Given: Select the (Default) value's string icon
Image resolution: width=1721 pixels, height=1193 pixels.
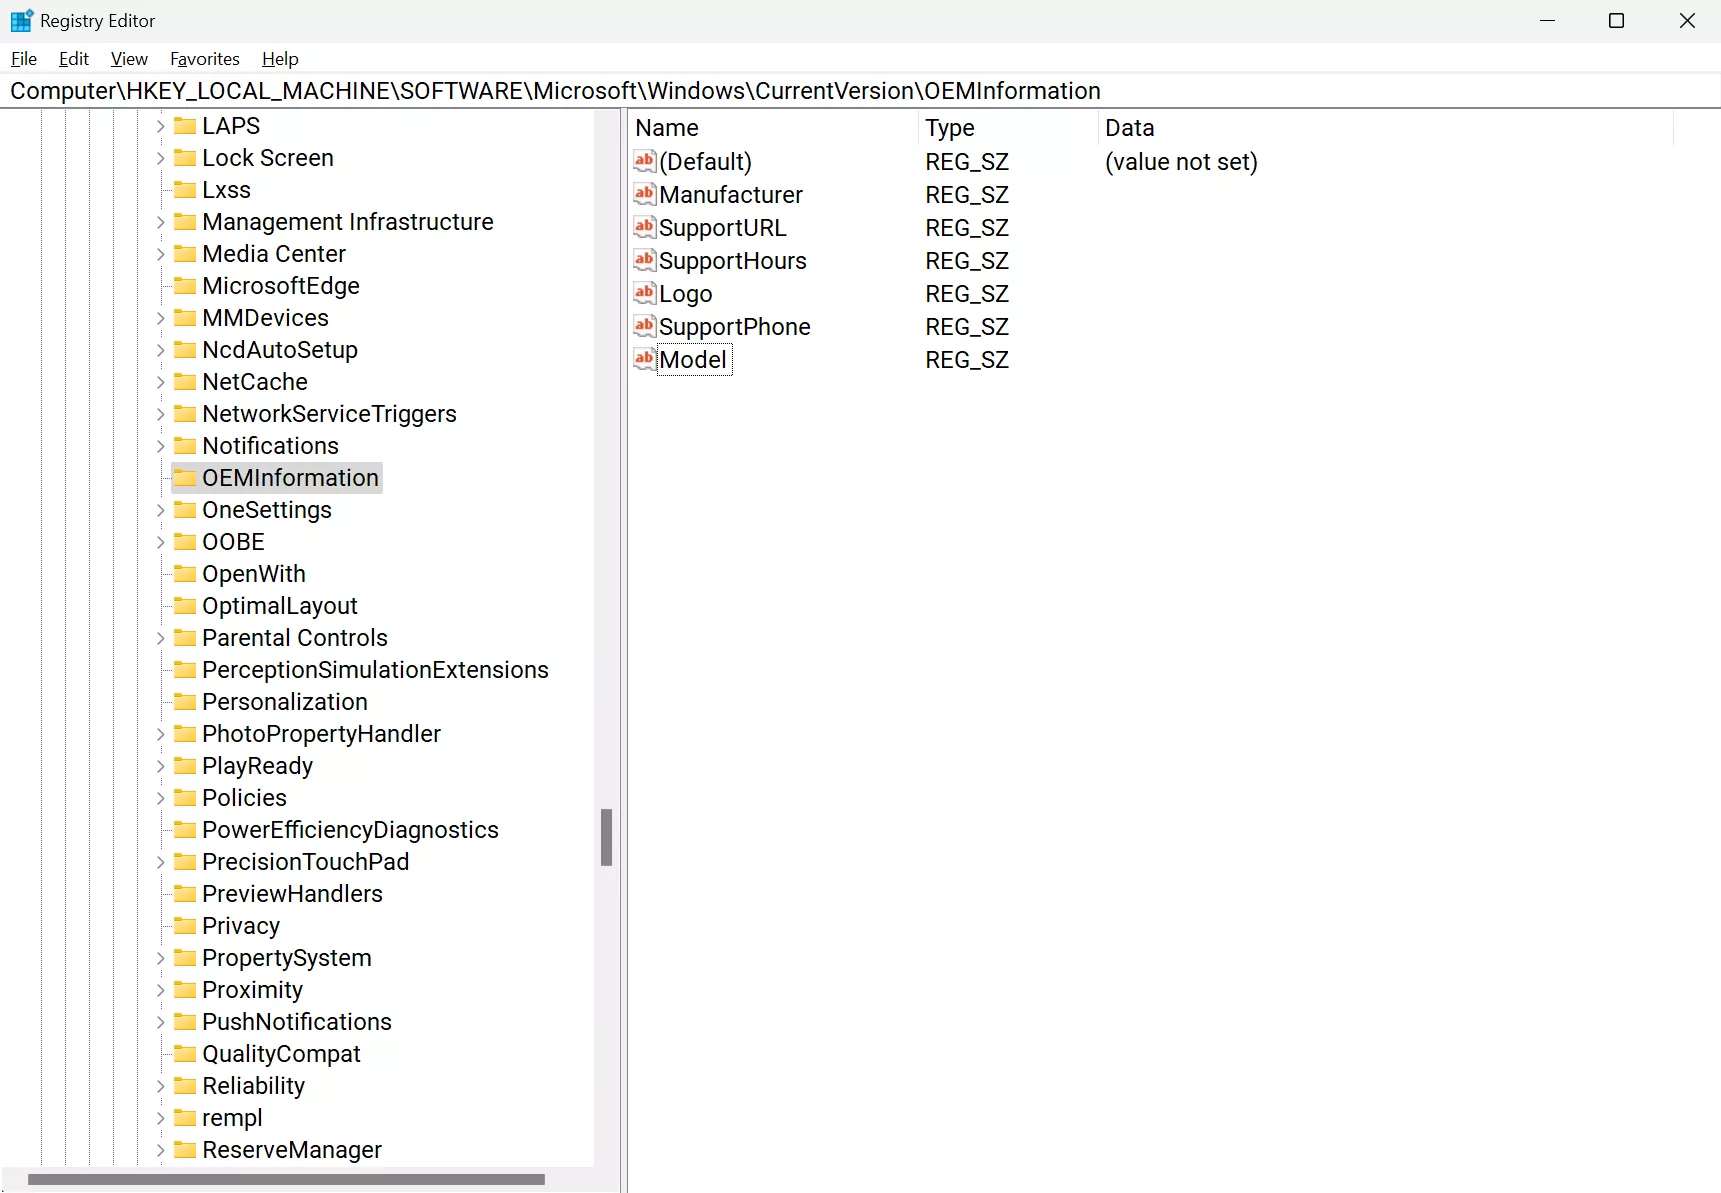Looking at the screenshot, I should coord(645,161).
